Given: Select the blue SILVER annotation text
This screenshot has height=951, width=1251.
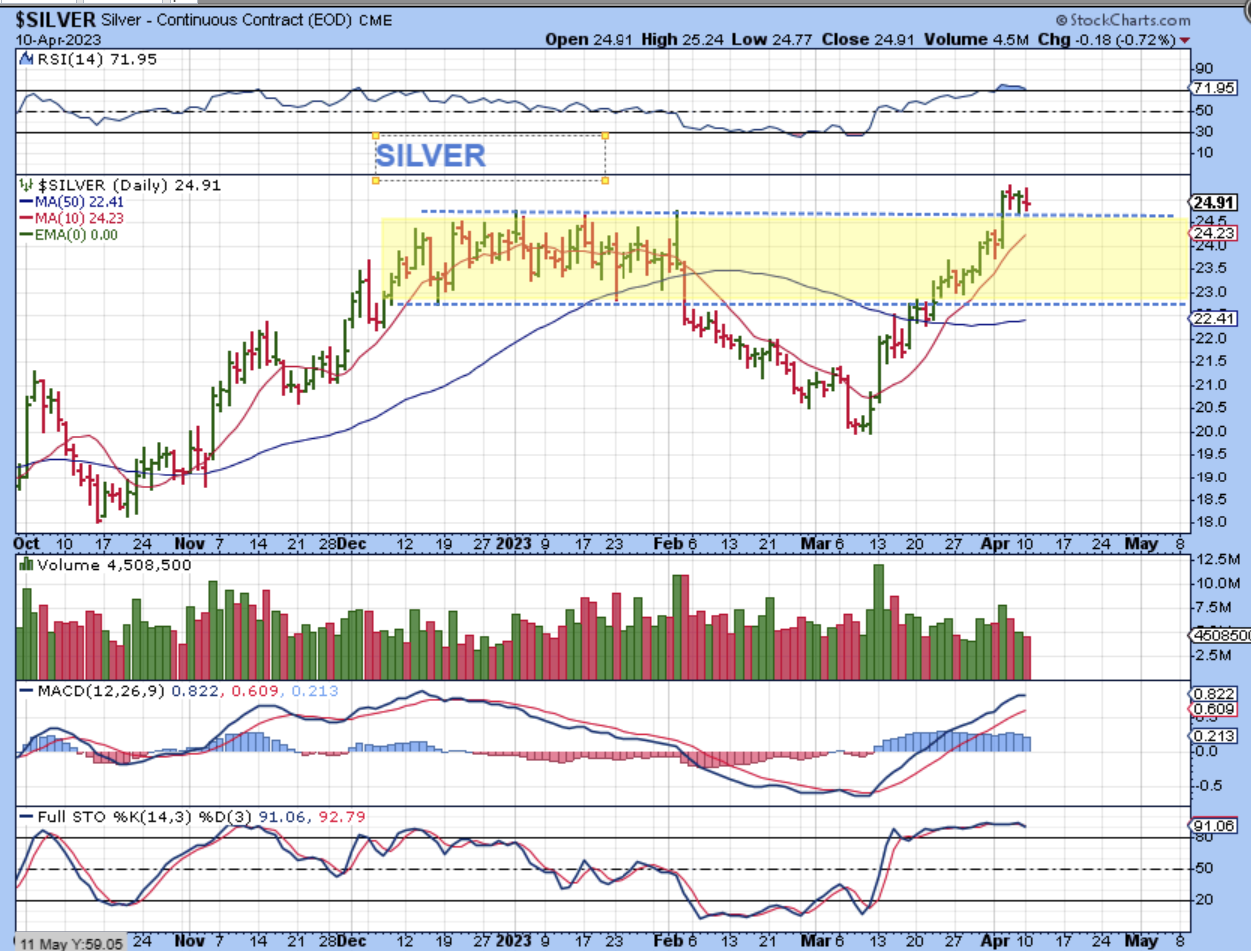Looking at the screenshot, I should click(x=430, y=155).
